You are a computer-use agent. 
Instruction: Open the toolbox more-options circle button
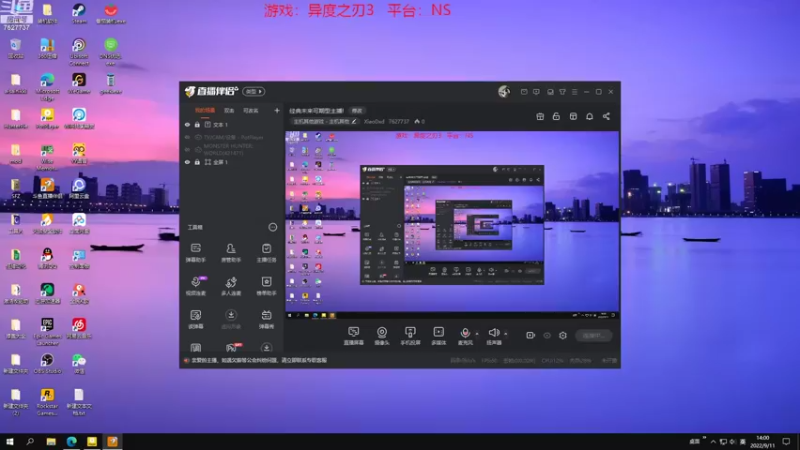(272, 227)
